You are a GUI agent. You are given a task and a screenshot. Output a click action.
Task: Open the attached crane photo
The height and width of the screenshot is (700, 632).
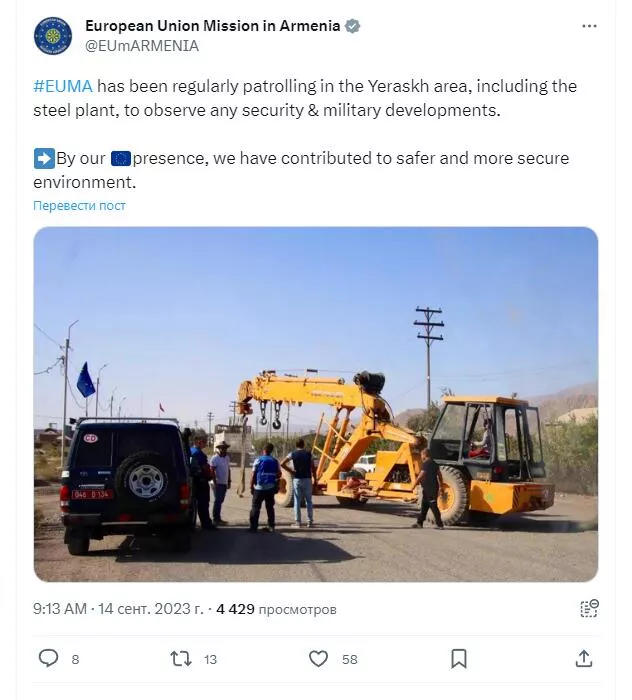coord(316,404)
